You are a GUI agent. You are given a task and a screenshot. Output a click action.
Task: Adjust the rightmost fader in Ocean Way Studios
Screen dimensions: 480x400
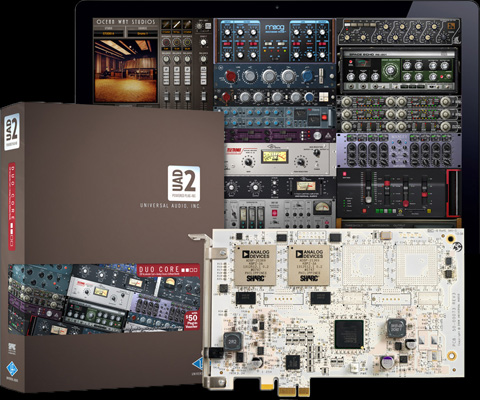[x=203, y=96]
